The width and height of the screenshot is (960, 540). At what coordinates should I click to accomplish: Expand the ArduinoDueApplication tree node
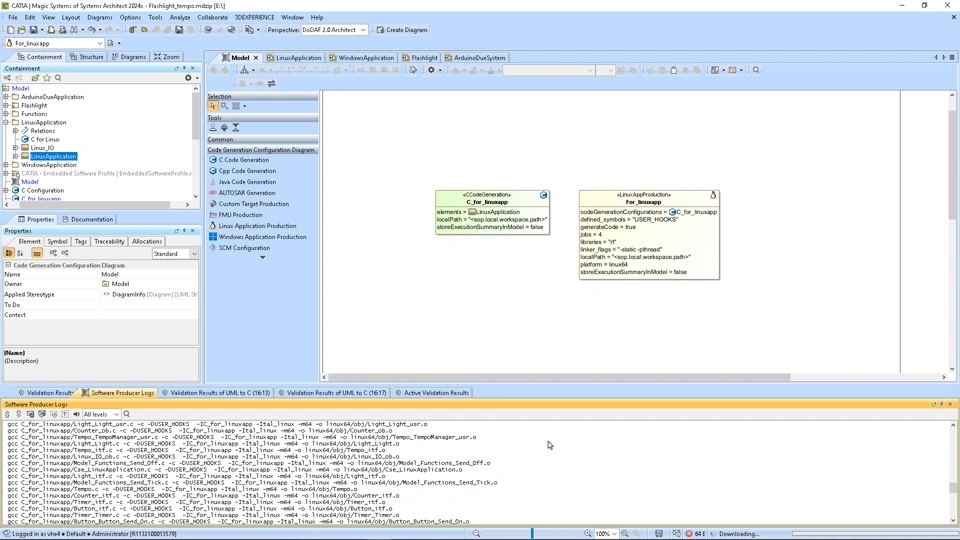tap(7, 97)
